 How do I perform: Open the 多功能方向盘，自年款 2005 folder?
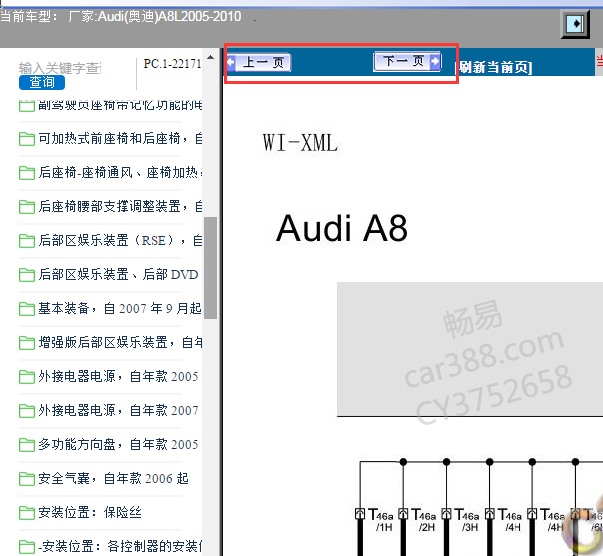tap(118, 444)
